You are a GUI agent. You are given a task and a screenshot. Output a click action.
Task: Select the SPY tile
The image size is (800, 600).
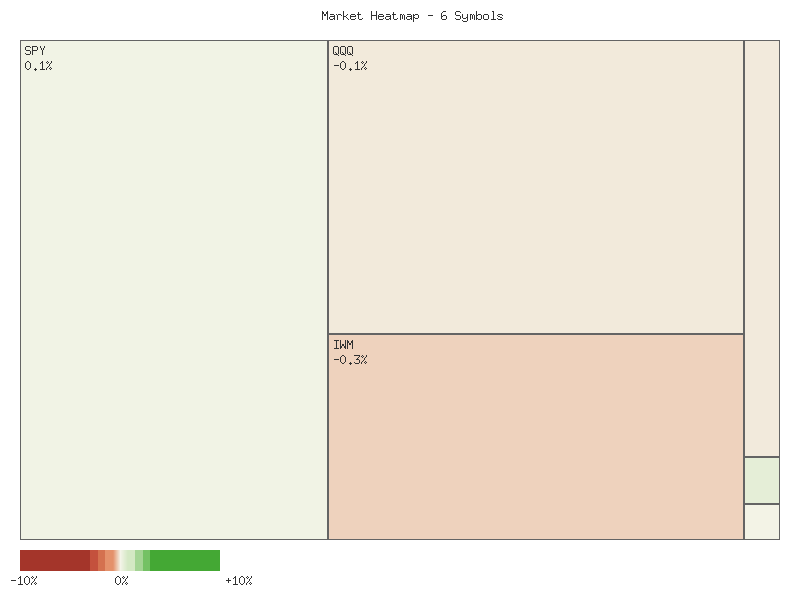(170, 290)
